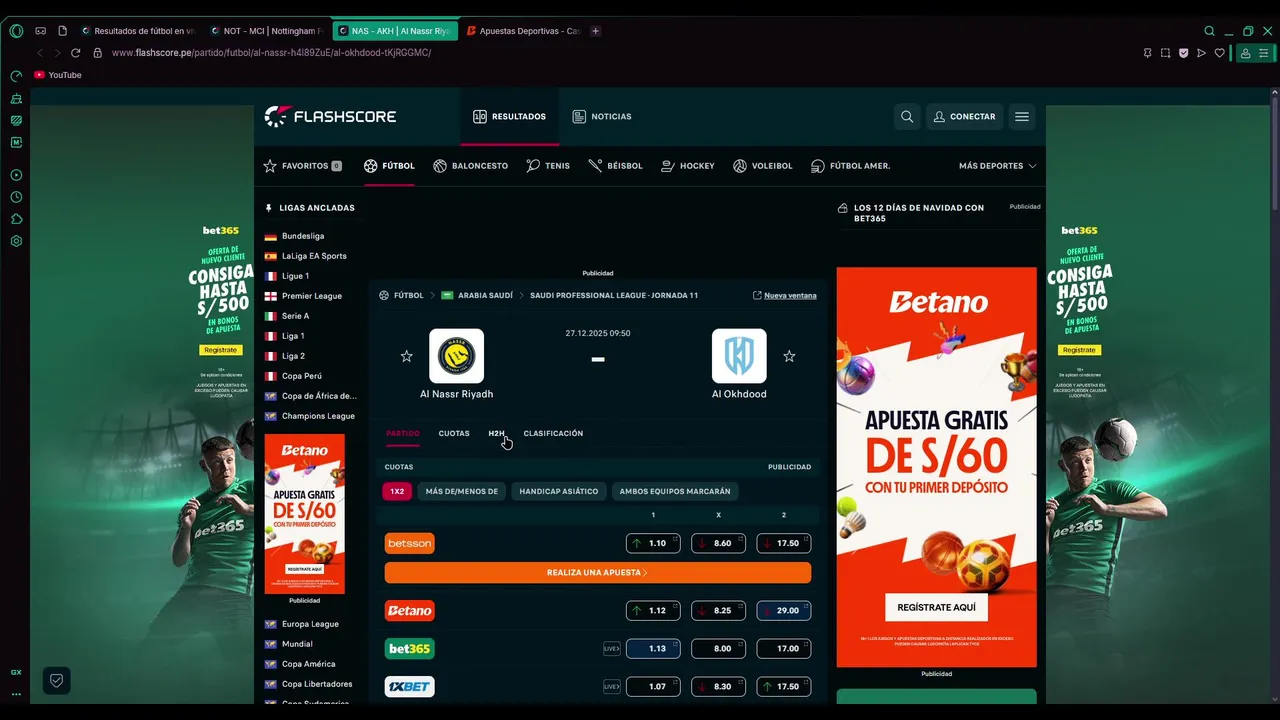This screenshot has width=1280, height=720.
Task: Open the YouTube bookmark
Action: tap(58, 75)
